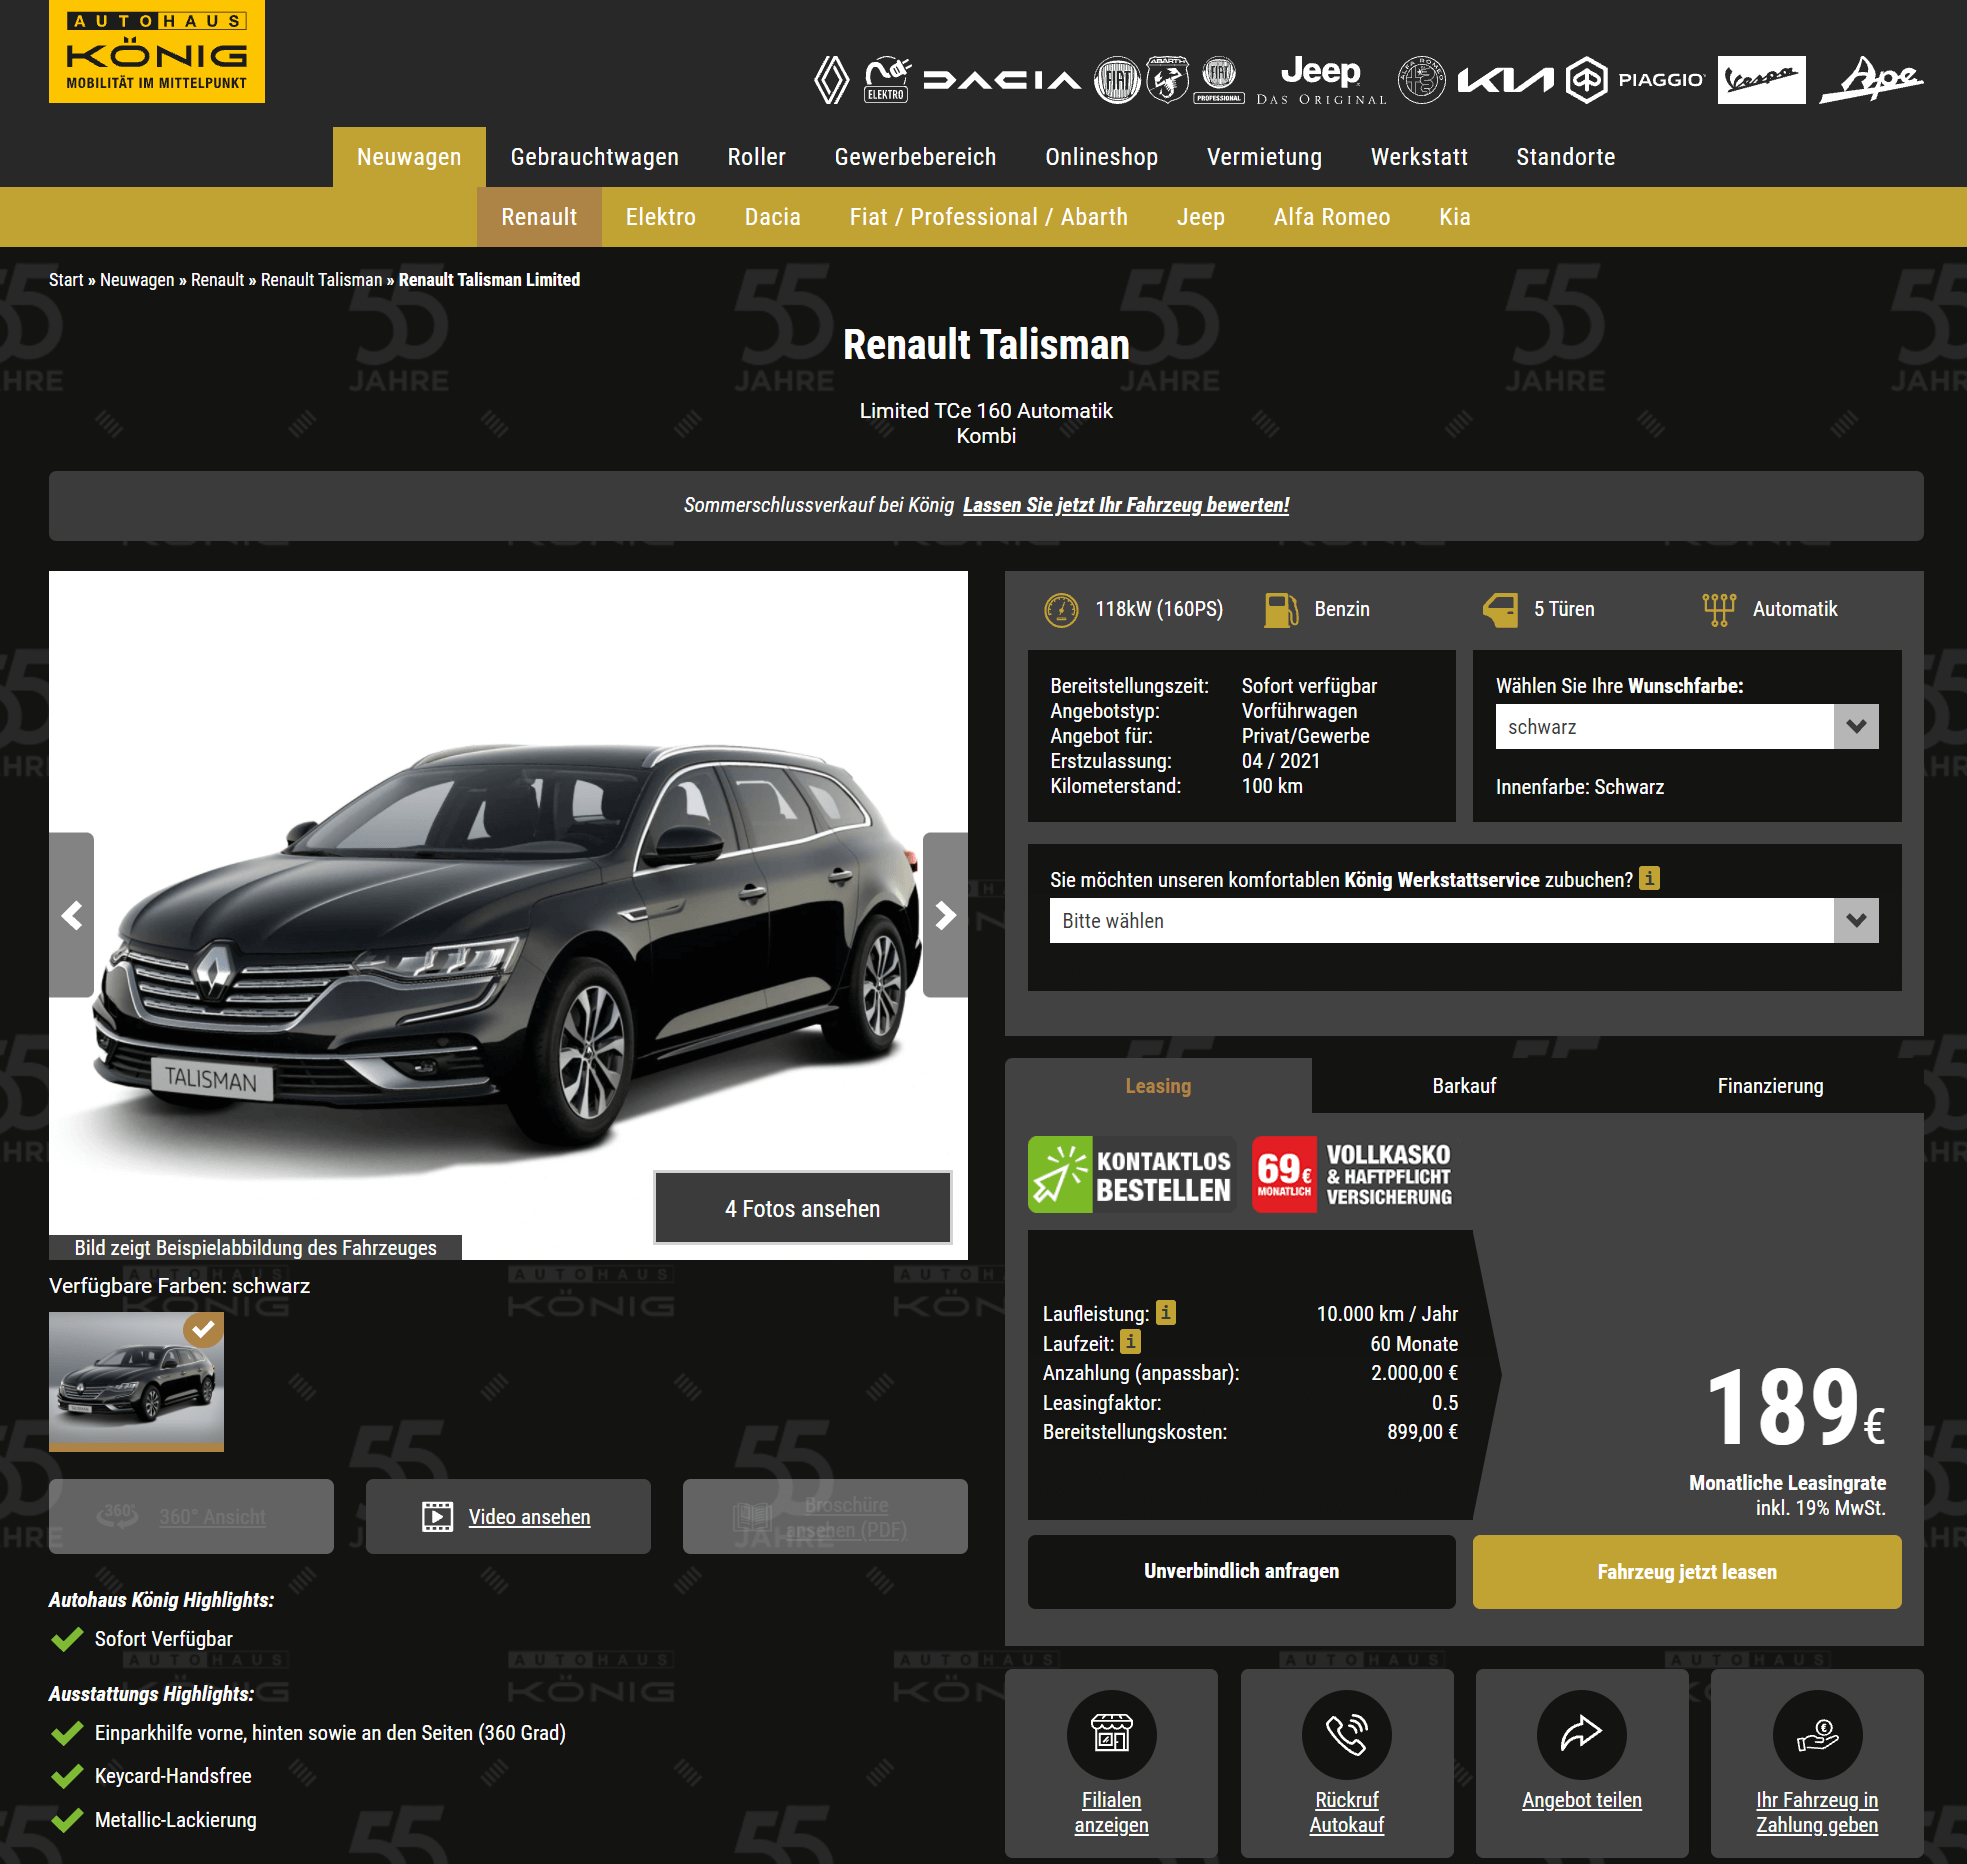
Task: Open the Werkstatt menu item
Action: coord(1419,157)
